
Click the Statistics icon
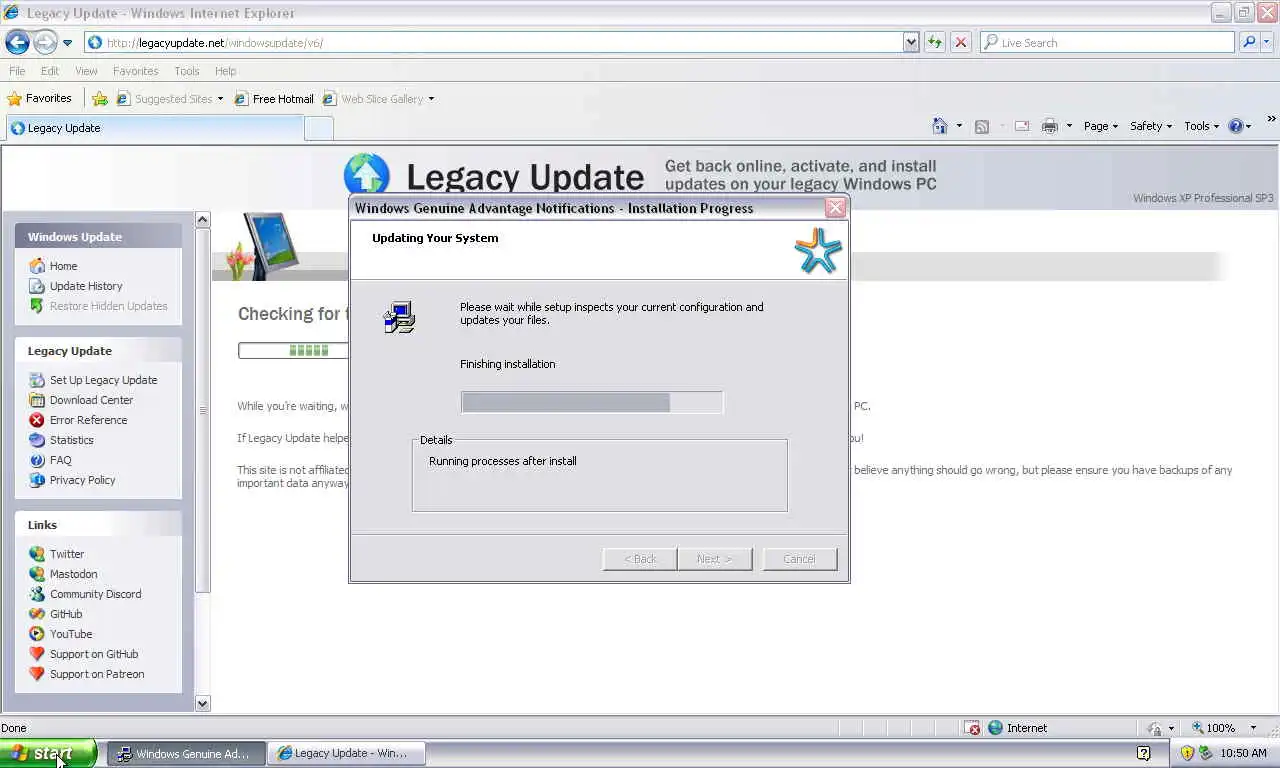[x=37, y=440]
